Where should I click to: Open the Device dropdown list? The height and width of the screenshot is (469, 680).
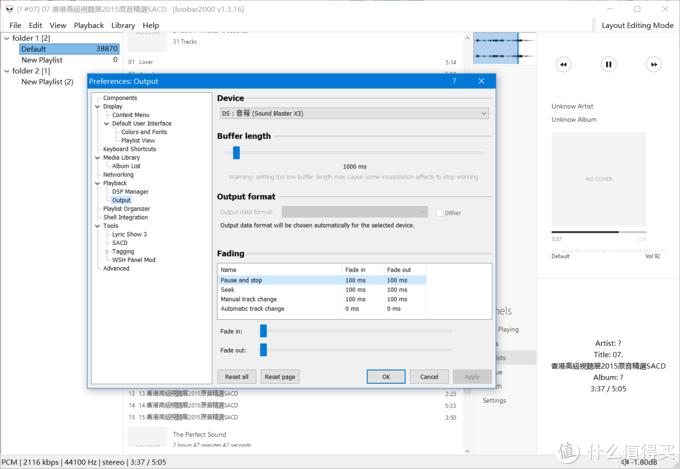[x=354, y=113]
